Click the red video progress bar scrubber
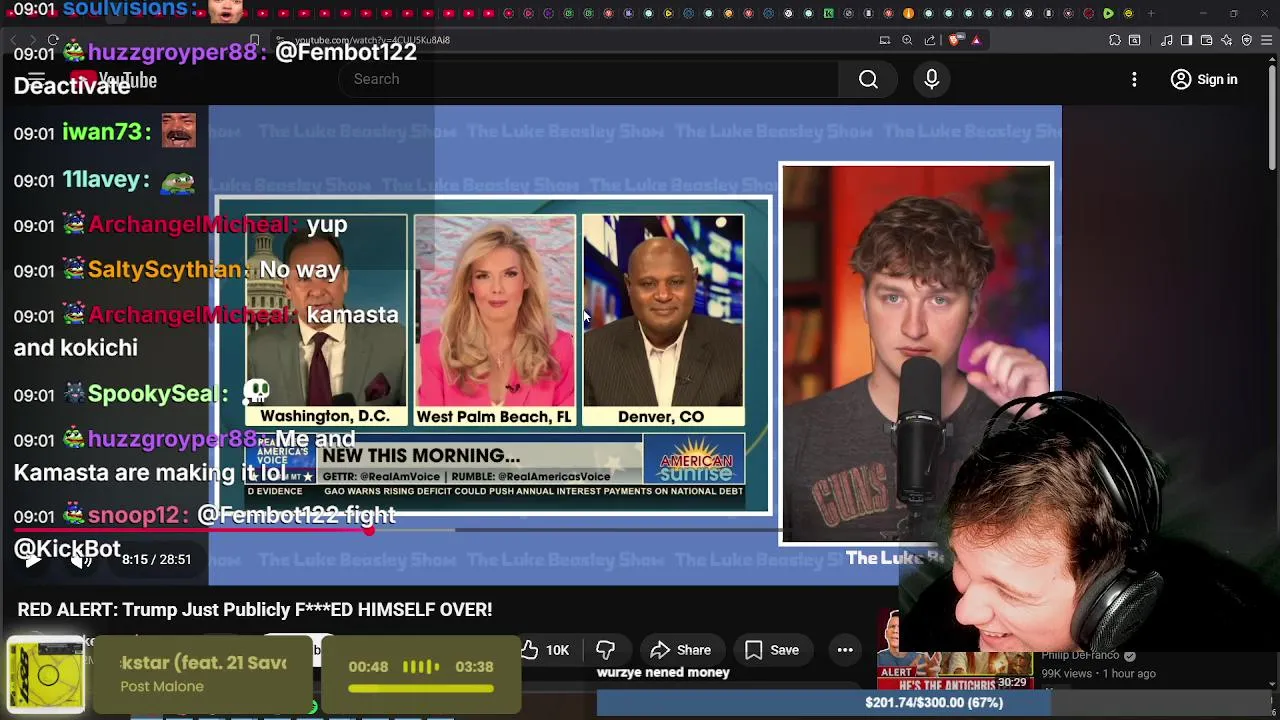1280x720 pixels. (x=369, y=530)
